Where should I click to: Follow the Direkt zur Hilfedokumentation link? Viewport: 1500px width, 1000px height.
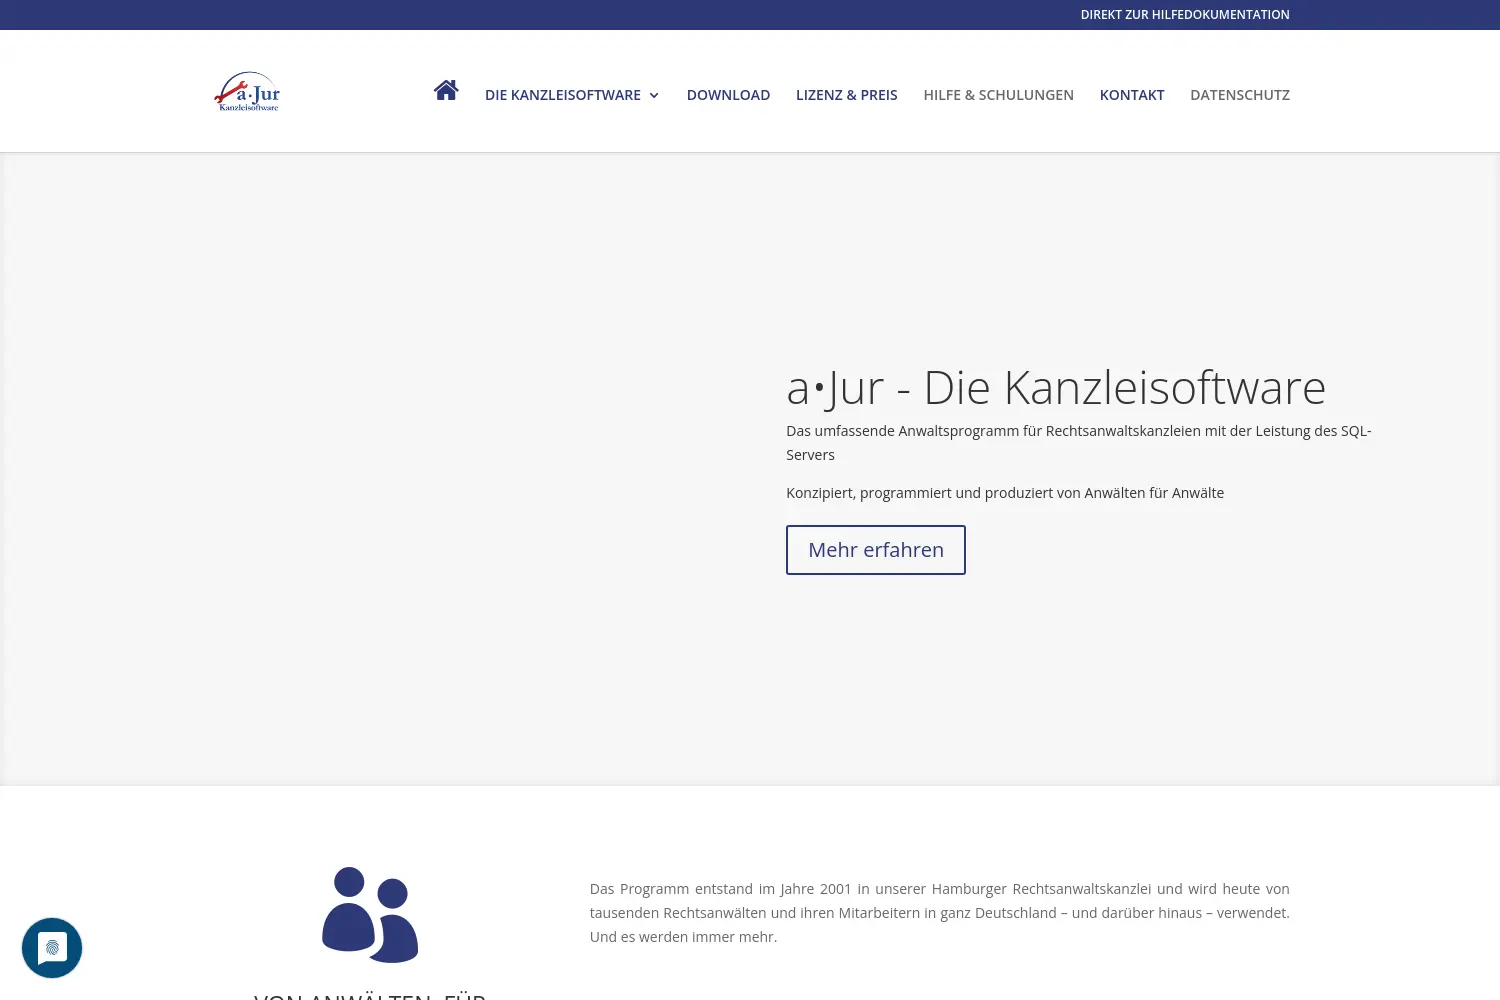[1185, 15]
